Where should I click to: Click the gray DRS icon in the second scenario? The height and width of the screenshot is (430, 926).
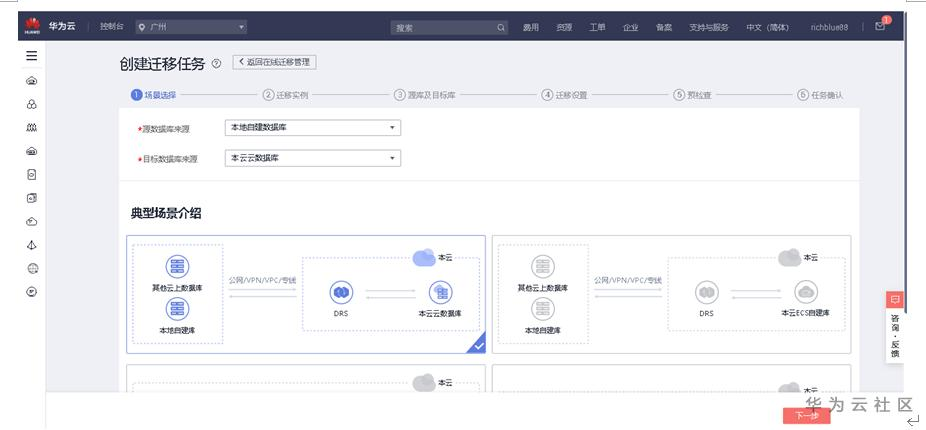(x=706, y=292)
